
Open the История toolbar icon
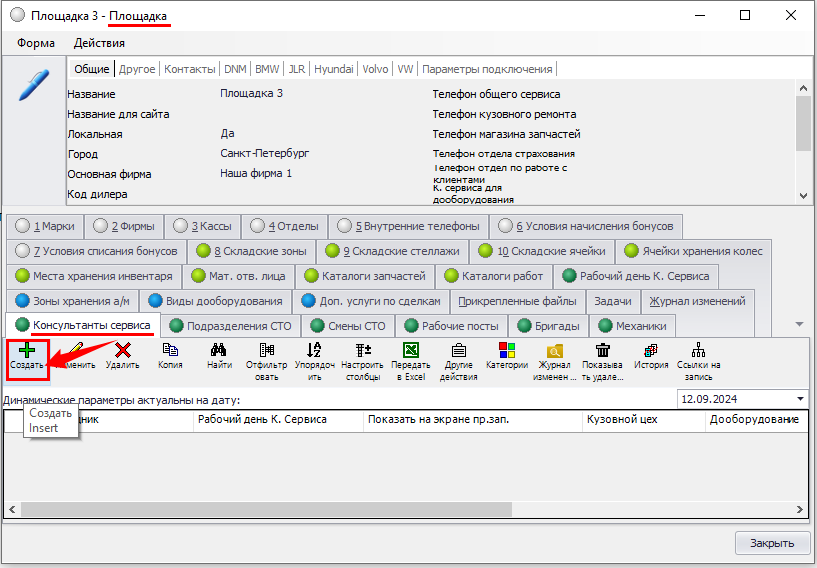(x=651, y=350)
